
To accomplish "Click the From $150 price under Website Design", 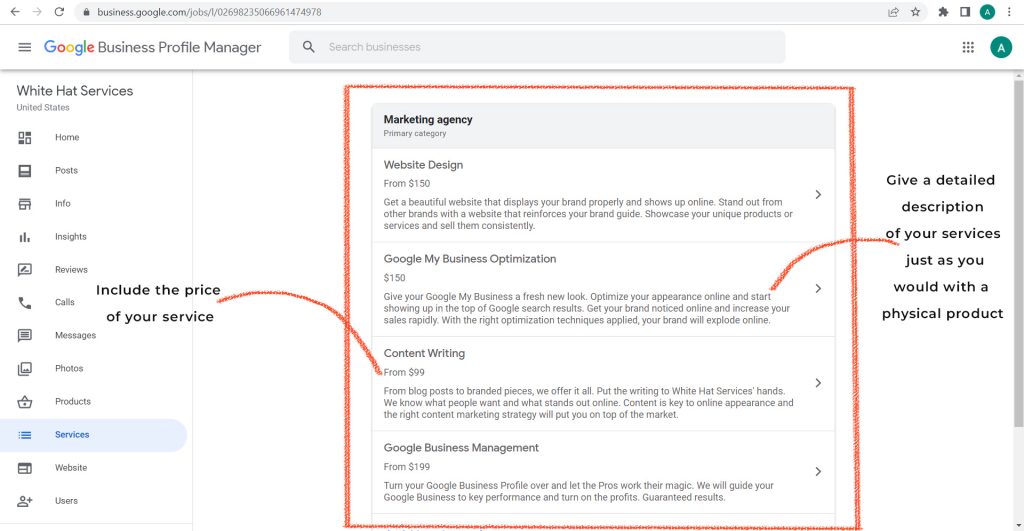I will pos(406,184).
